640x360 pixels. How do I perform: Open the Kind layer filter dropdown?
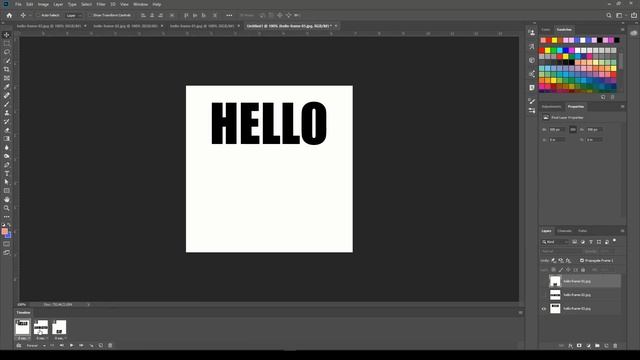tap(555, 242)
